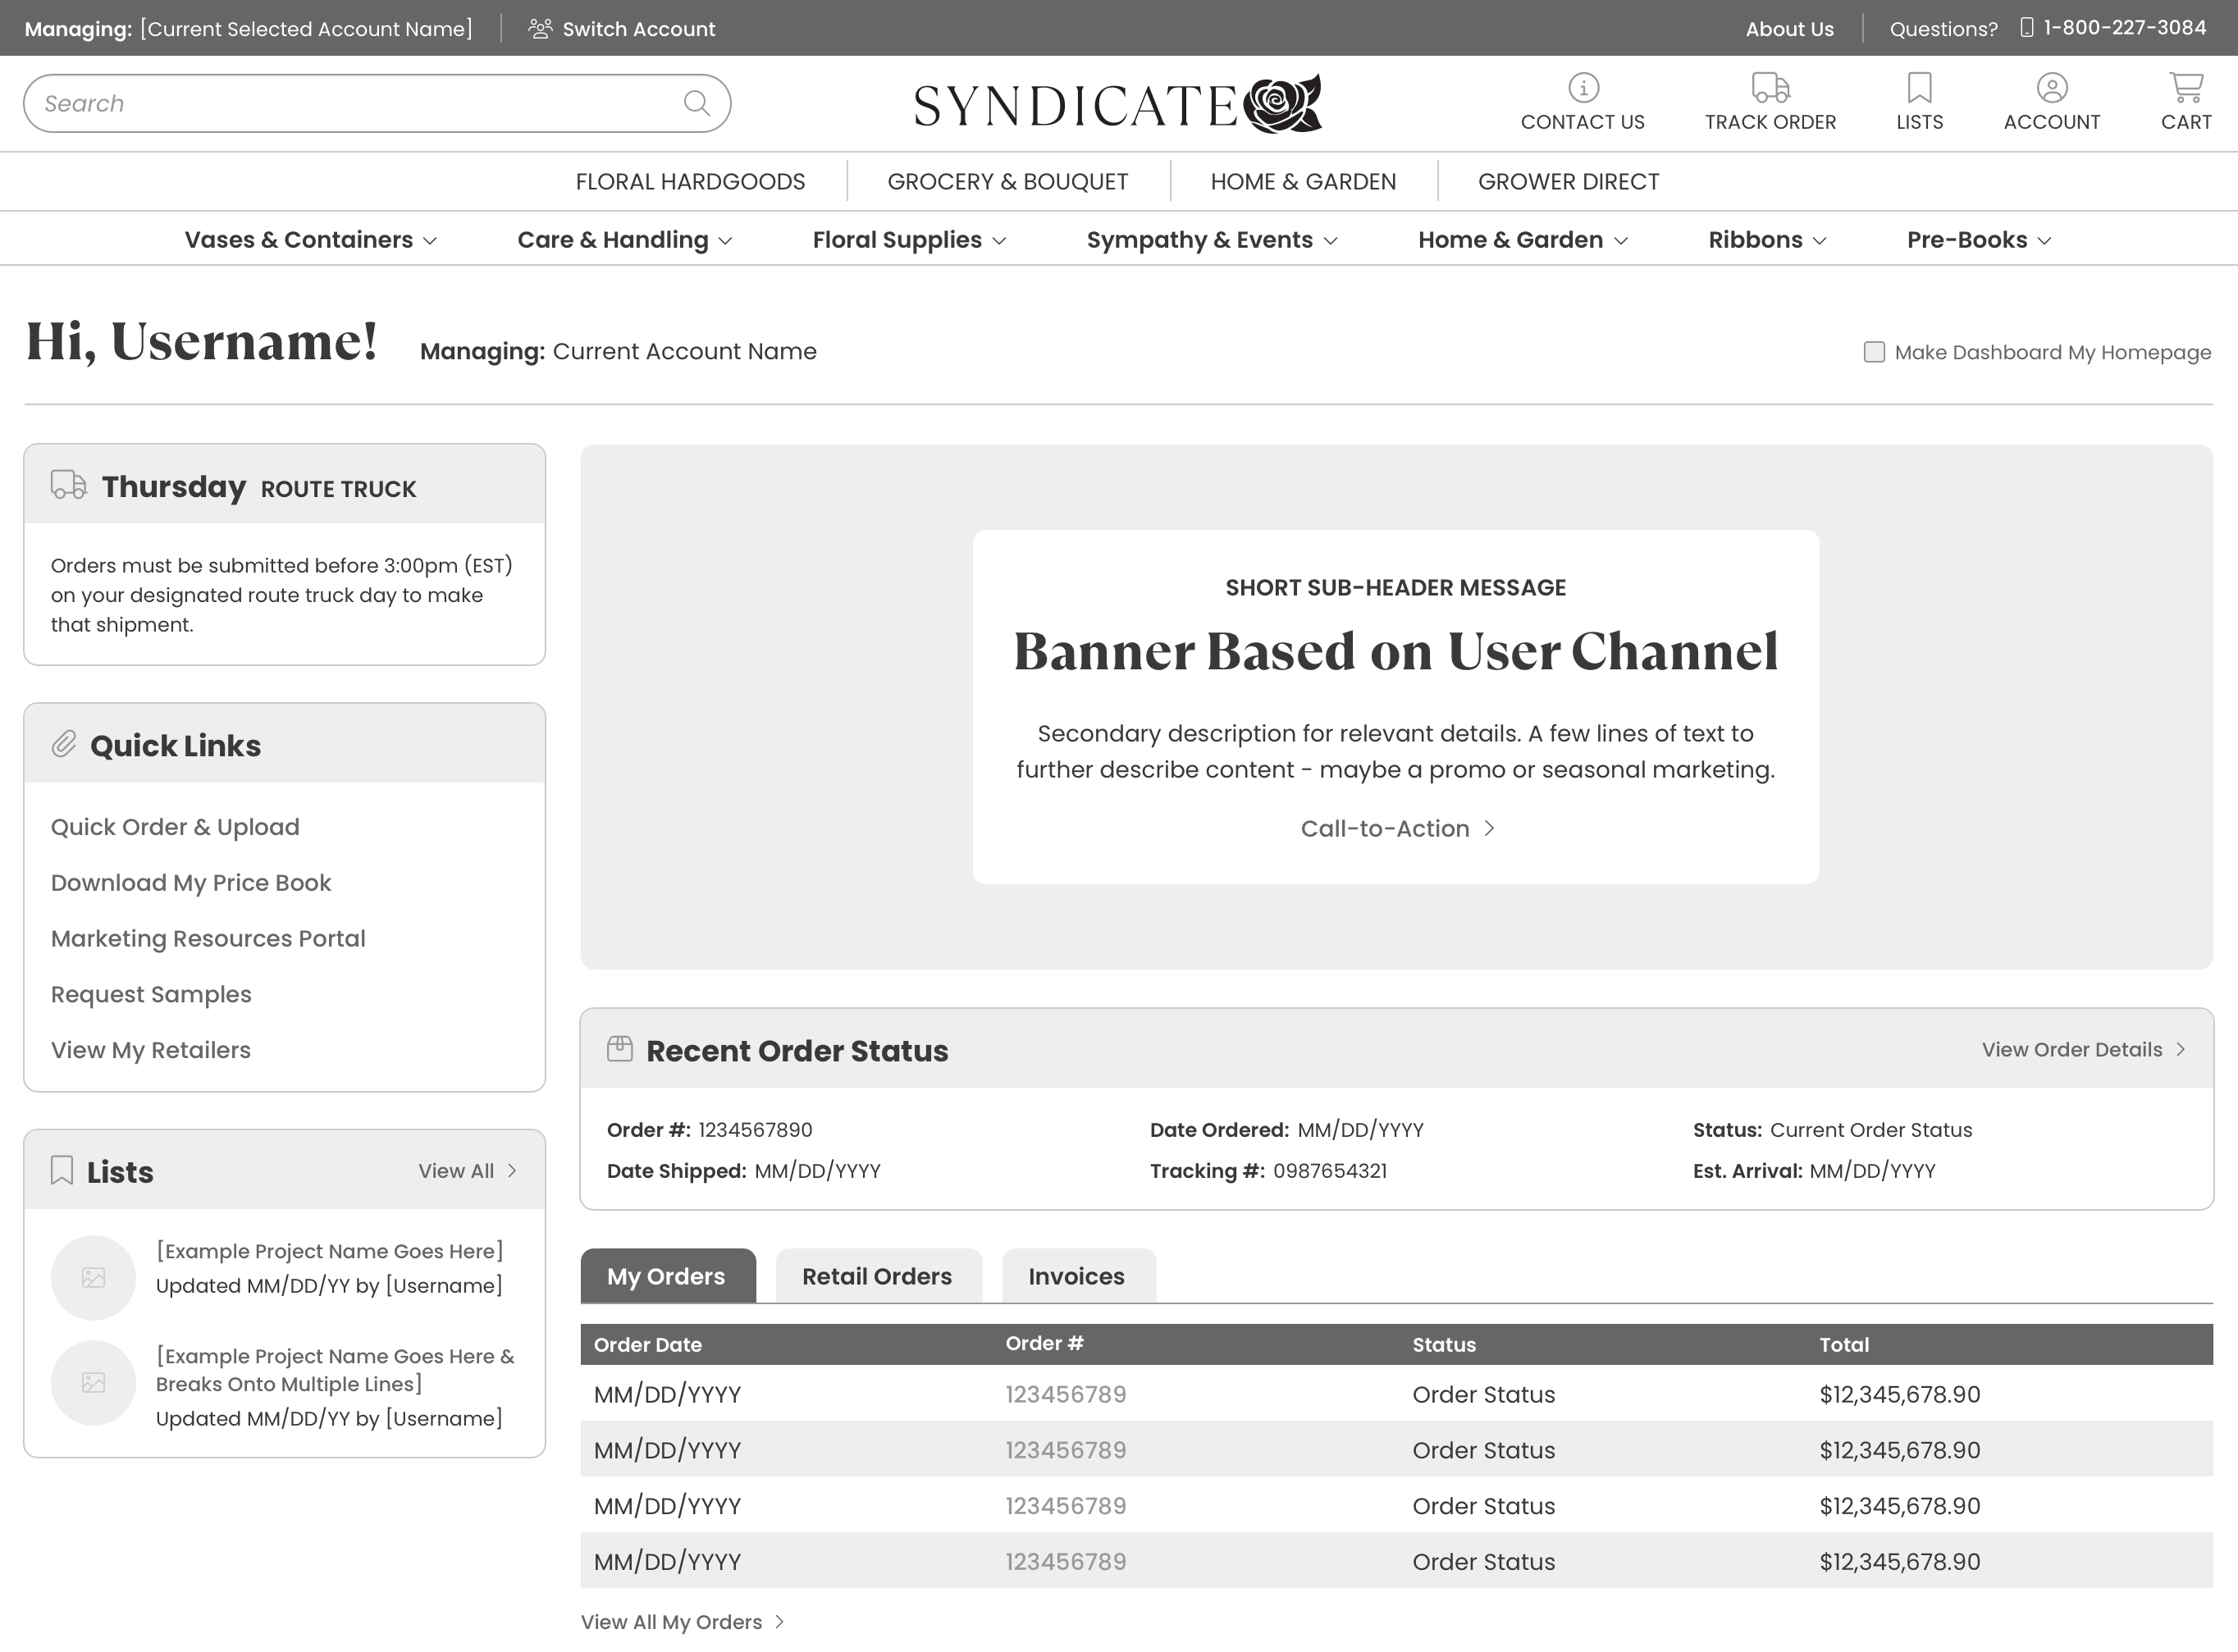Open list '[Example Project Name Goes Here]'

[329, 1251]
